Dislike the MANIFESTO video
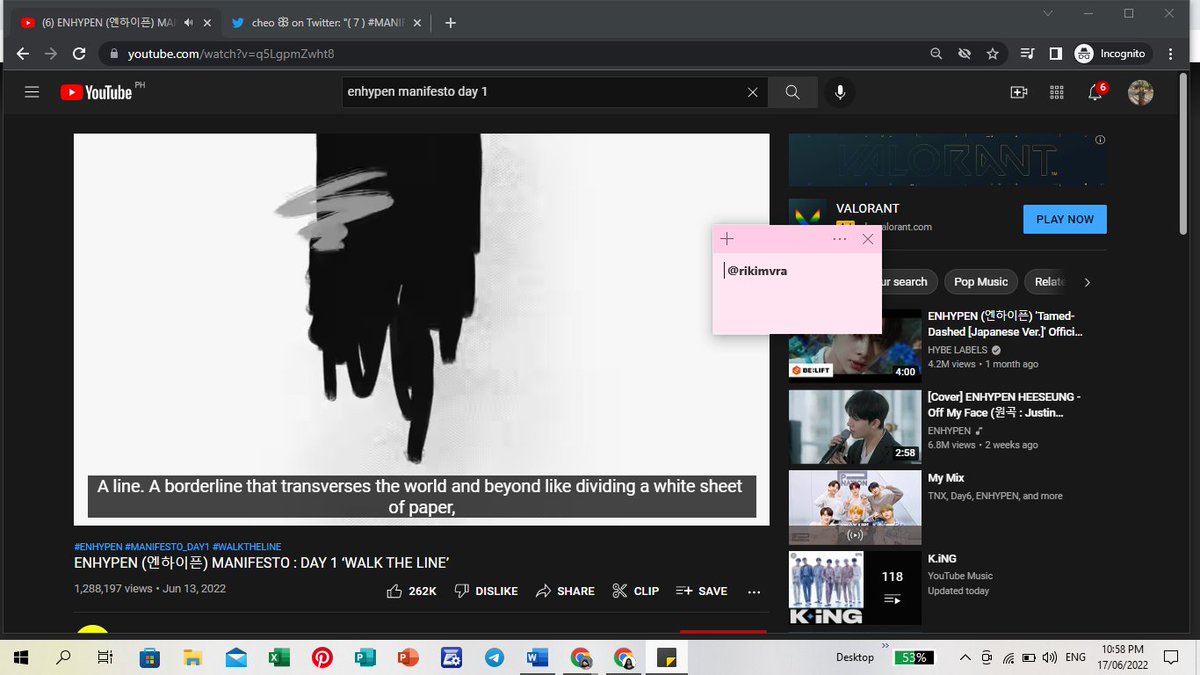The image size is (1200, 675). click(486, 591)
